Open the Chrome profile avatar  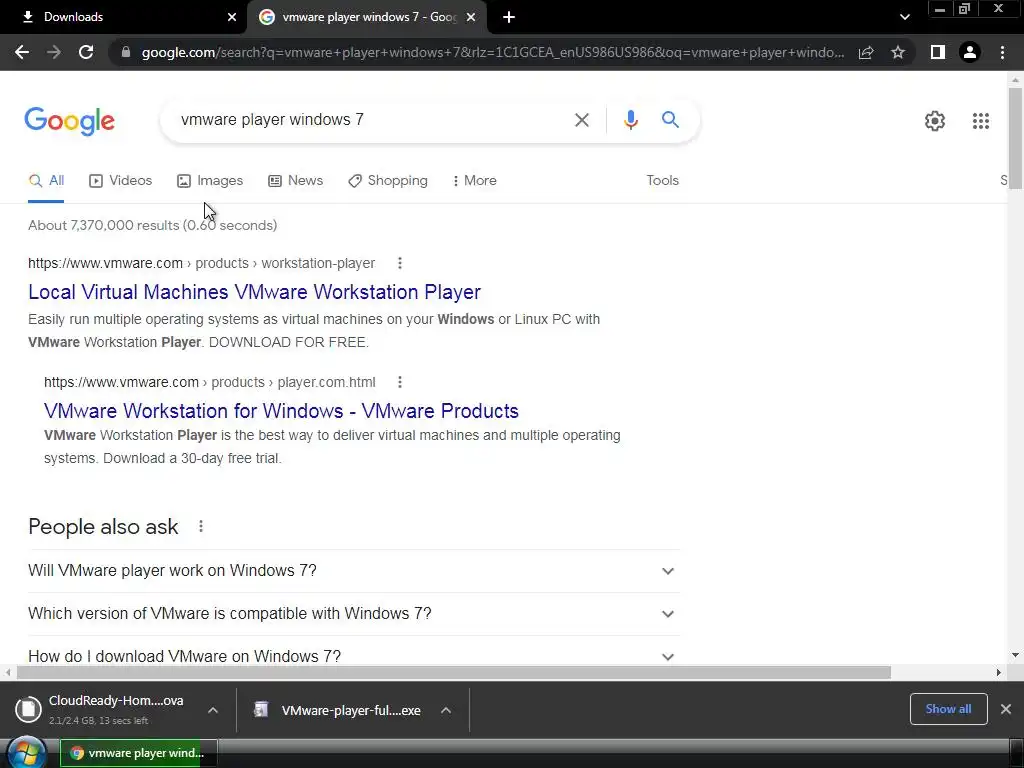point(970,52)
